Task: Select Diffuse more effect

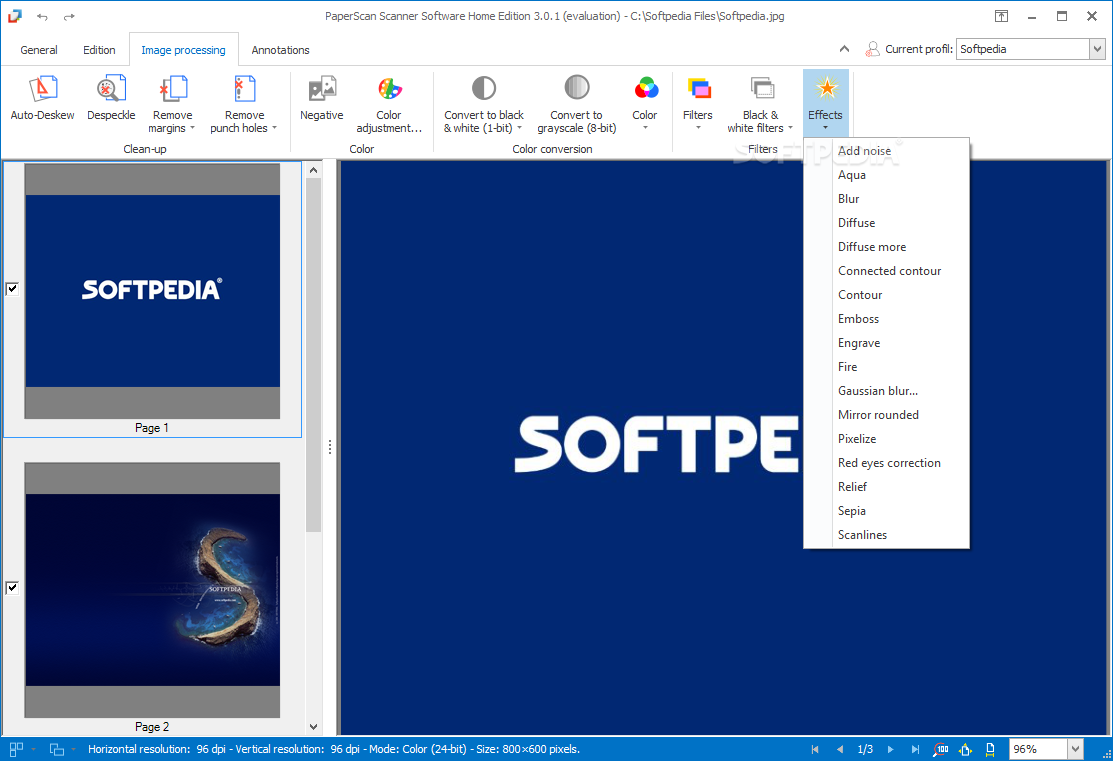Action: click(x=887, y=247)
